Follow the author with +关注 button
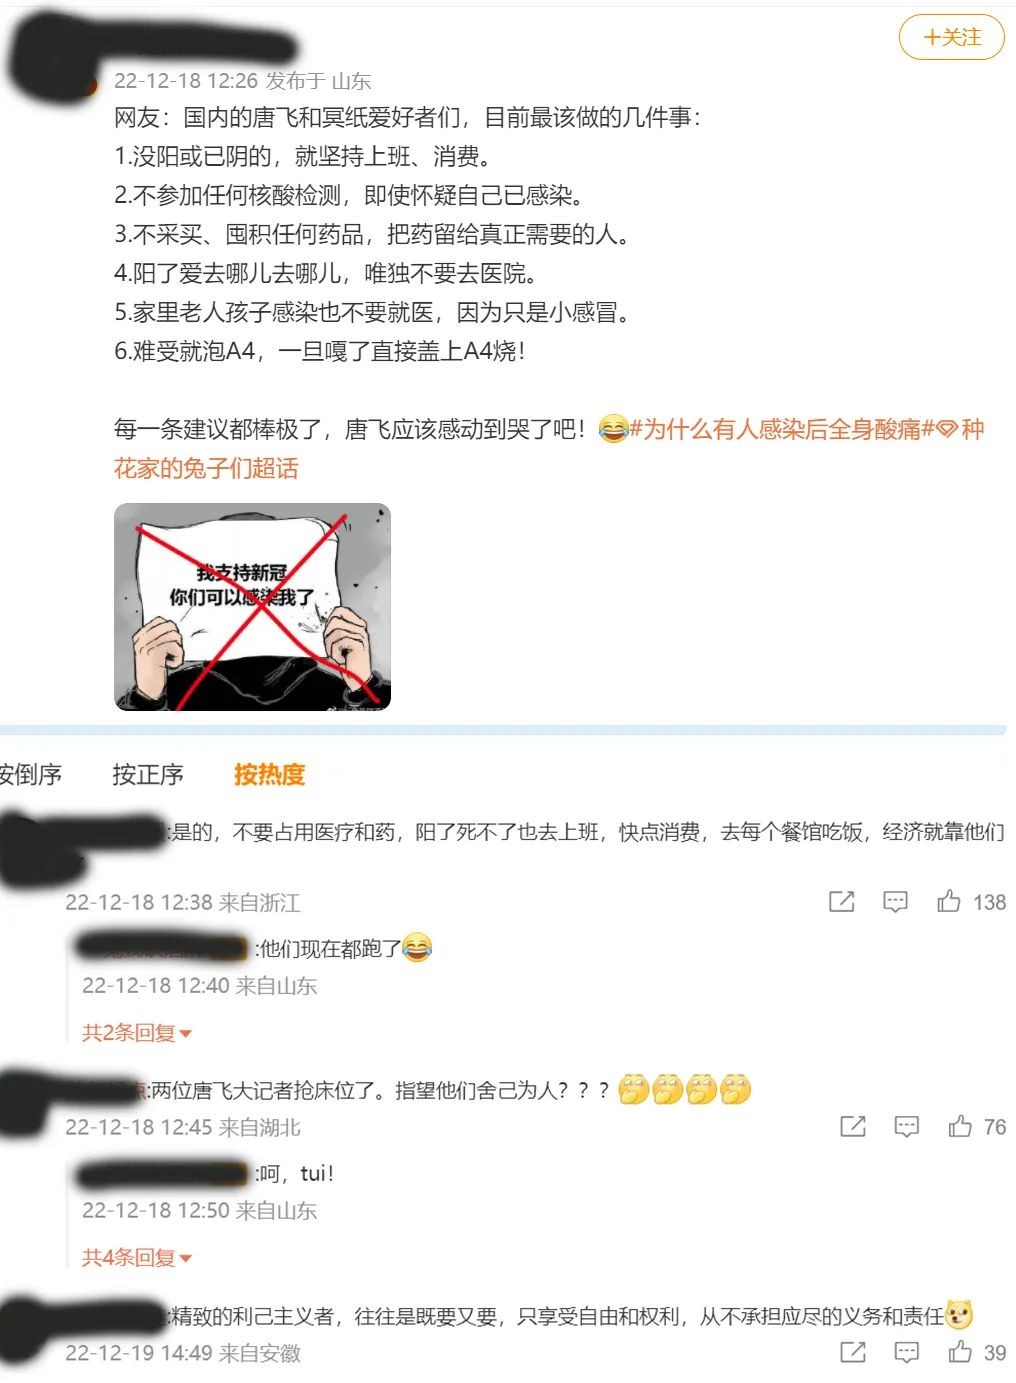 click(951, 37)
